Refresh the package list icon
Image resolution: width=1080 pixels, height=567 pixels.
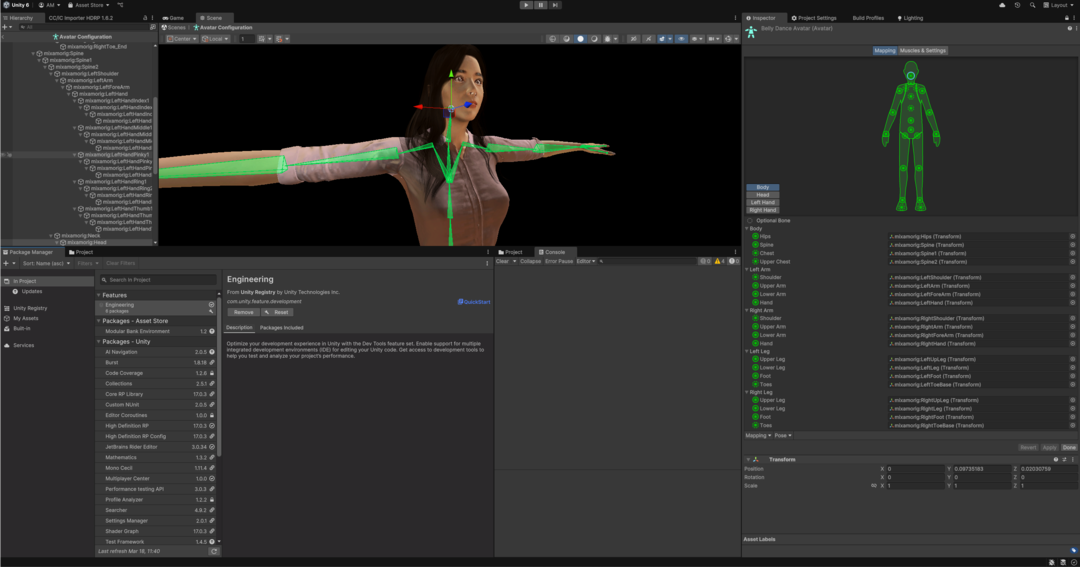214,551
